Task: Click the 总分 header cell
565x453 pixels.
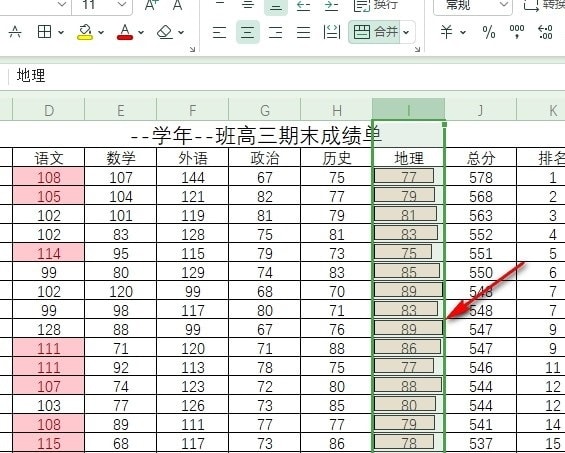Action: 481,158
